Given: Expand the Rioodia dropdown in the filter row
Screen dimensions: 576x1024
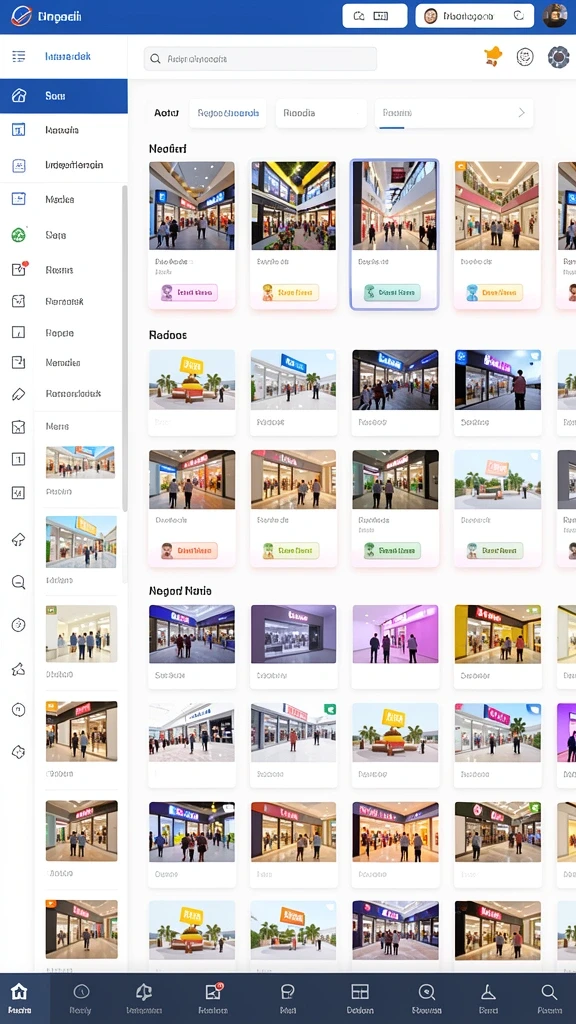Looking at the screenshot, I should pyautogui.click(x=321, y=113).
